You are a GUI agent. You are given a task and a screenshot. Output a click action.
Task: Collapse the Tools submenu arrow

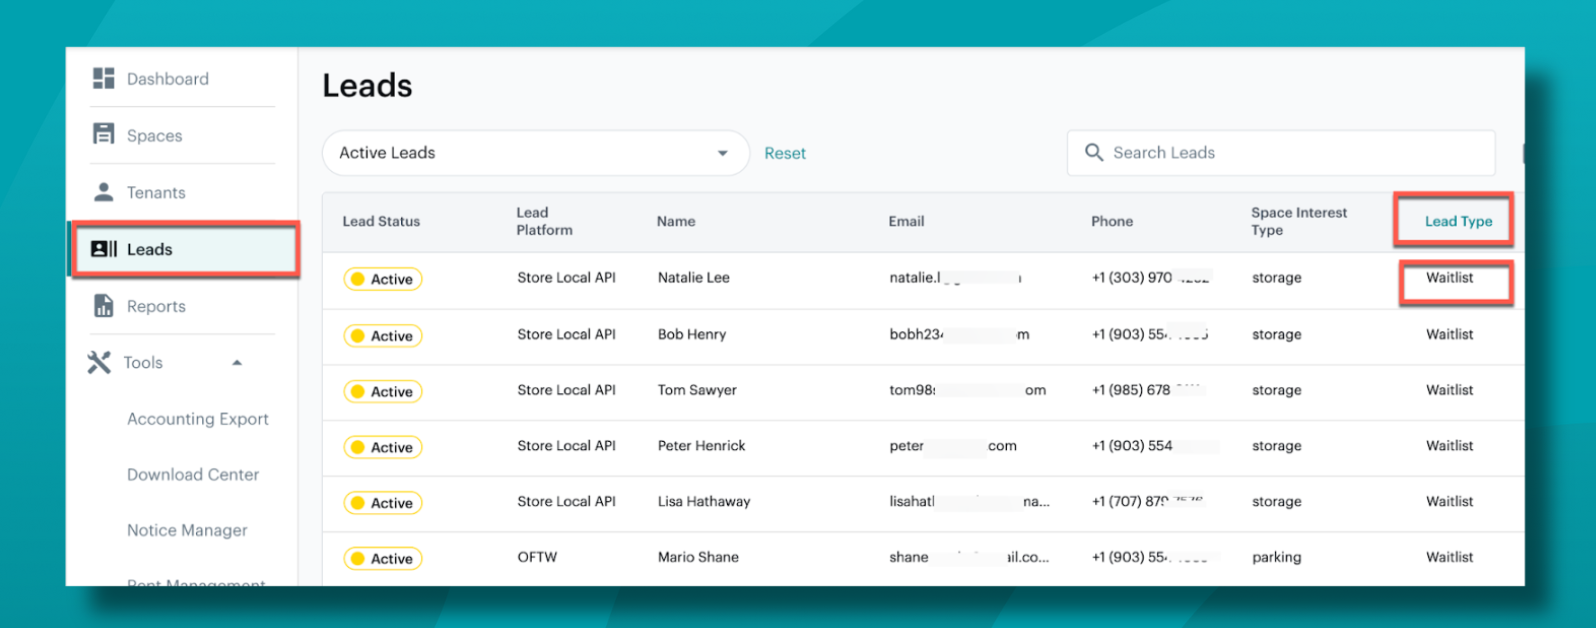click(x=237, y=362)
